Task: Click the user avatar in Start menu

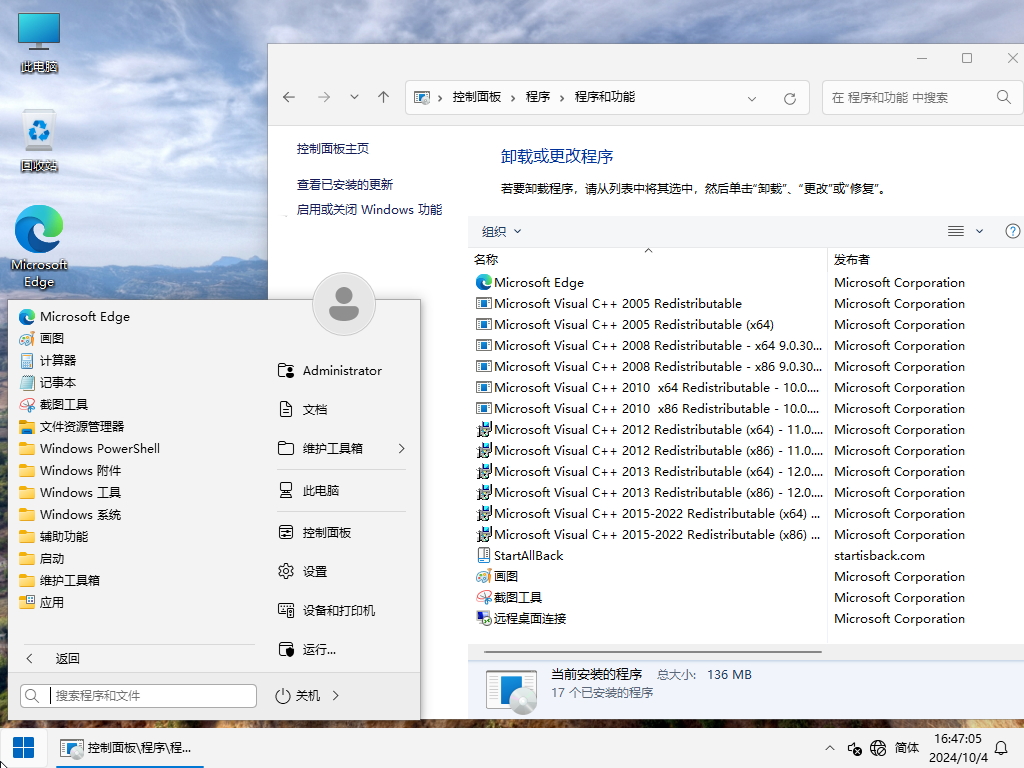Action: point(344,304)
